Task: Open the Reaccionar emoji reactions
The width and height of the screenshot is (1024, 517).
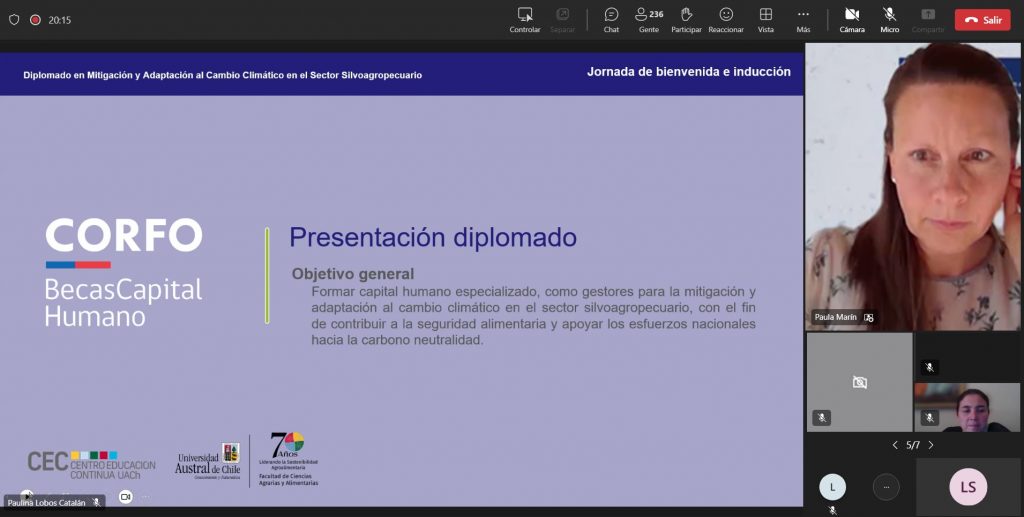Action: 726,19
